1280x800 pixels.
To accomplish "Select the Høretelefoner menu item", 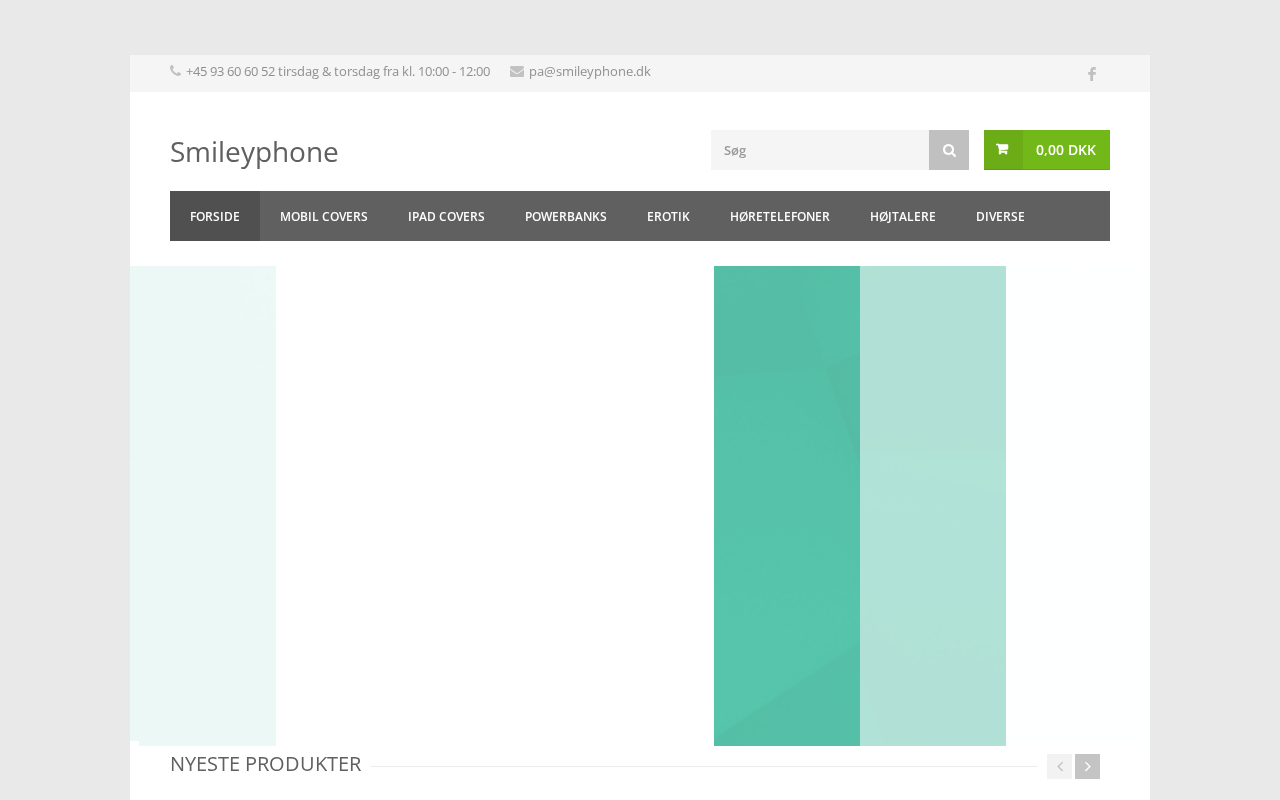I will [780, 216].
